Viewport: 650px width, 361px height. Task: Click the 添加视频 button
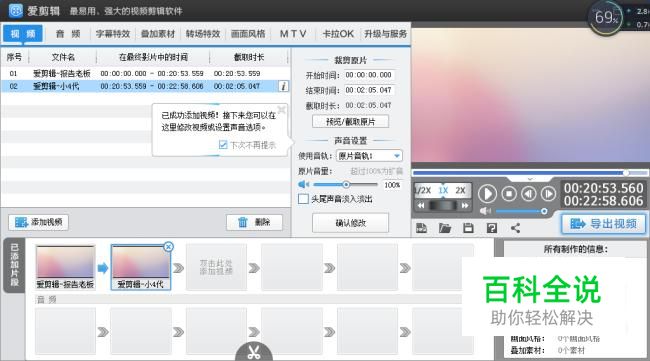coord(39,222)
